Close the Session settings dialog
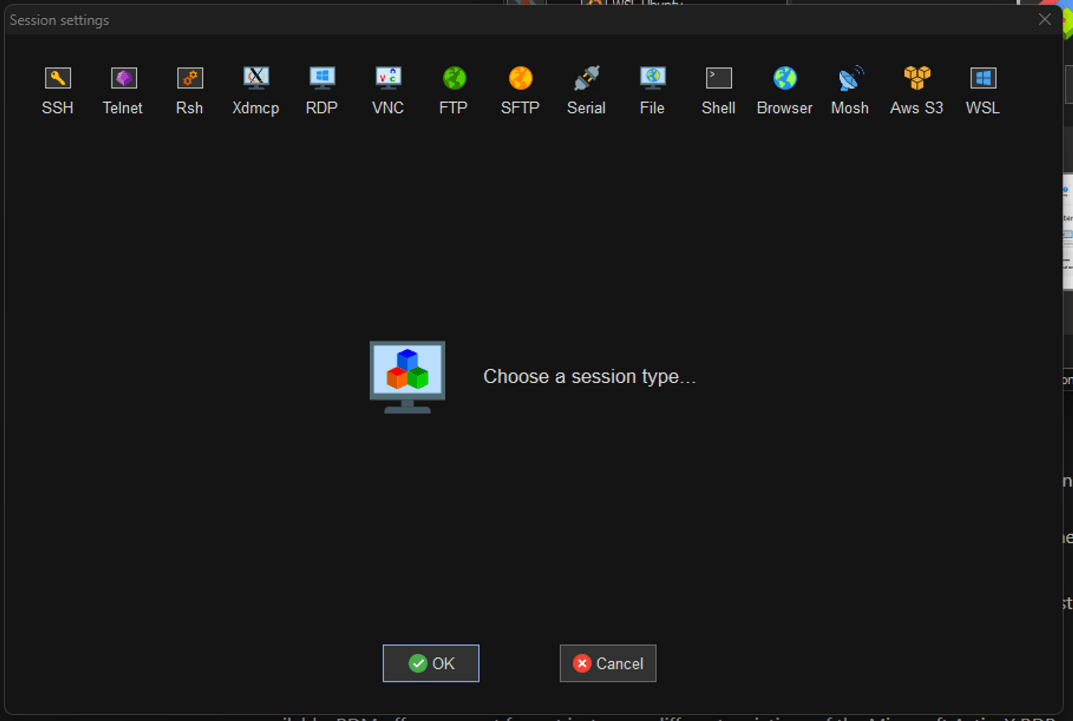Image resolution: width=1073 pixels, height=721 pixels. point(1045,19)
